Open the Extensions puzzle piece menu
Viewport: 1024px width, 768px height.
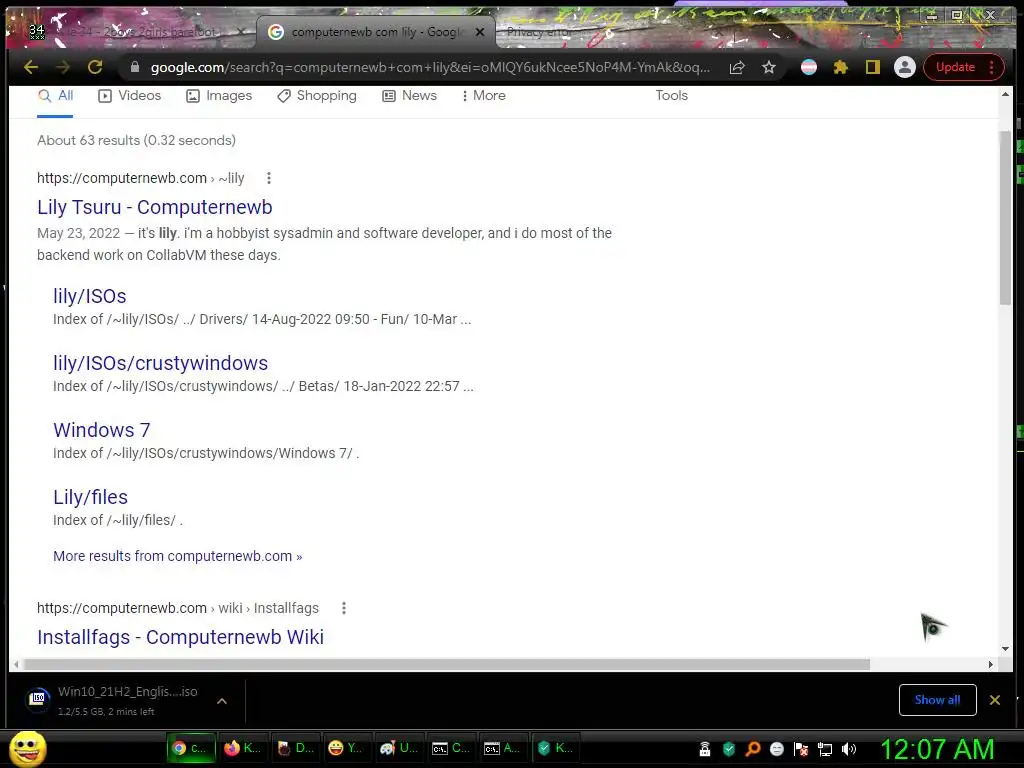pos(840,67)
